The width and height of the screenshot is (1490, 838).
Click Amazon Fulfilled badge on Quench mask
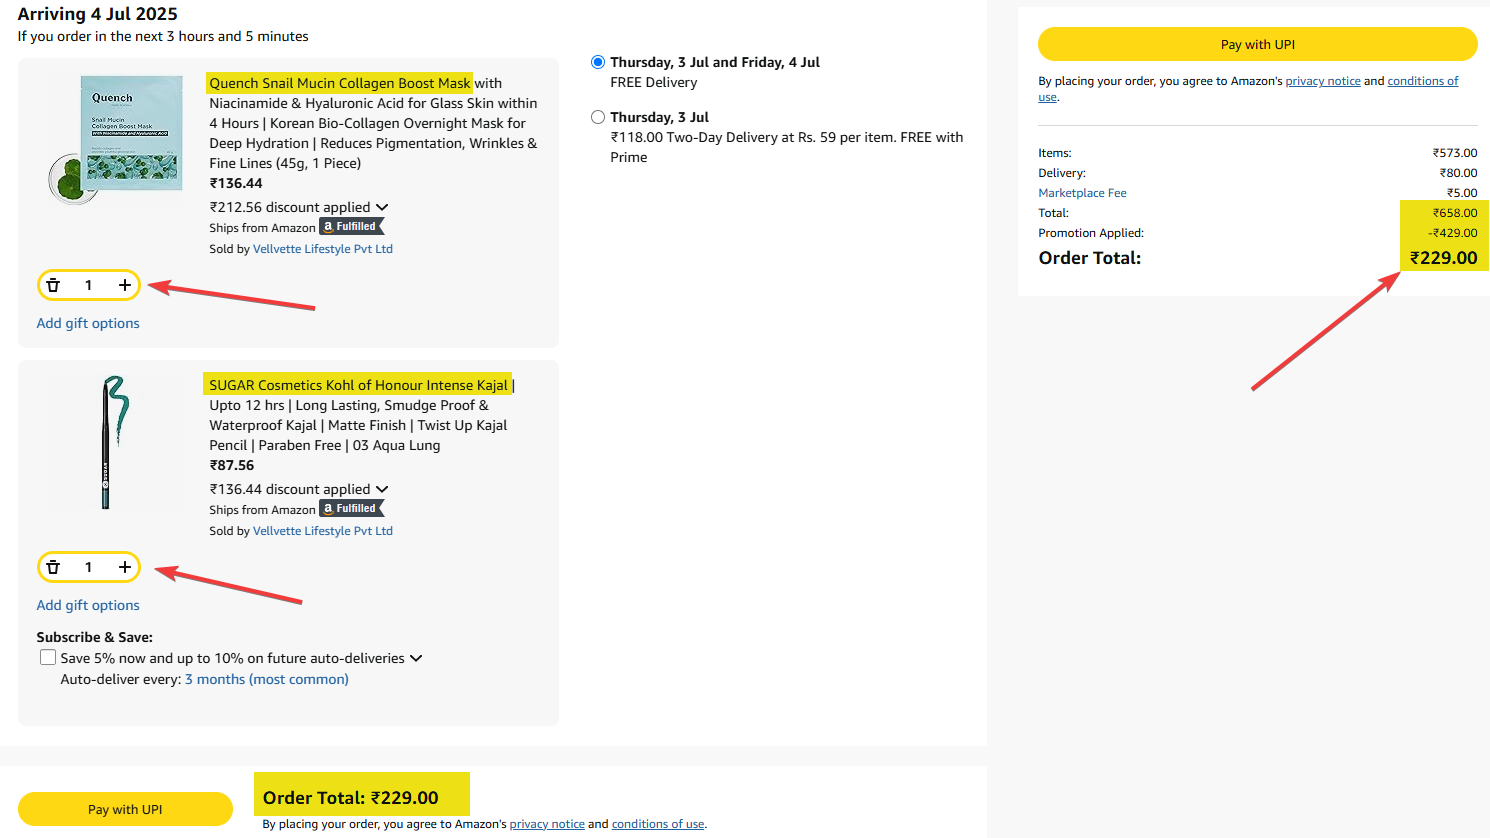click(351, 227)
